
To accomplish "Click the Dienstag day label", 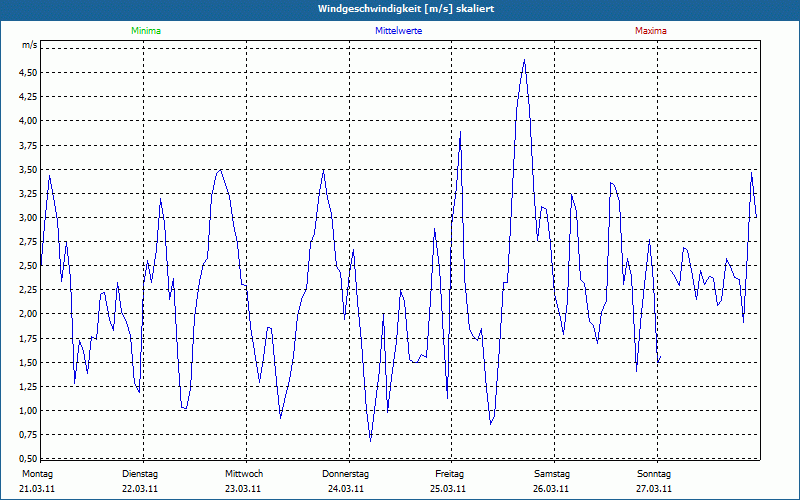I will pyautogui.click(x=140, y=474).
